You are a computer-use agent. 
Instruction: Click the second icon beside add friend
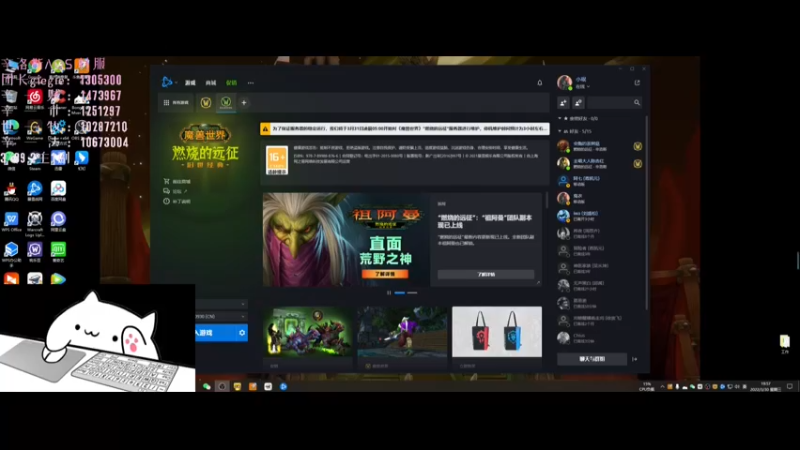578,103
